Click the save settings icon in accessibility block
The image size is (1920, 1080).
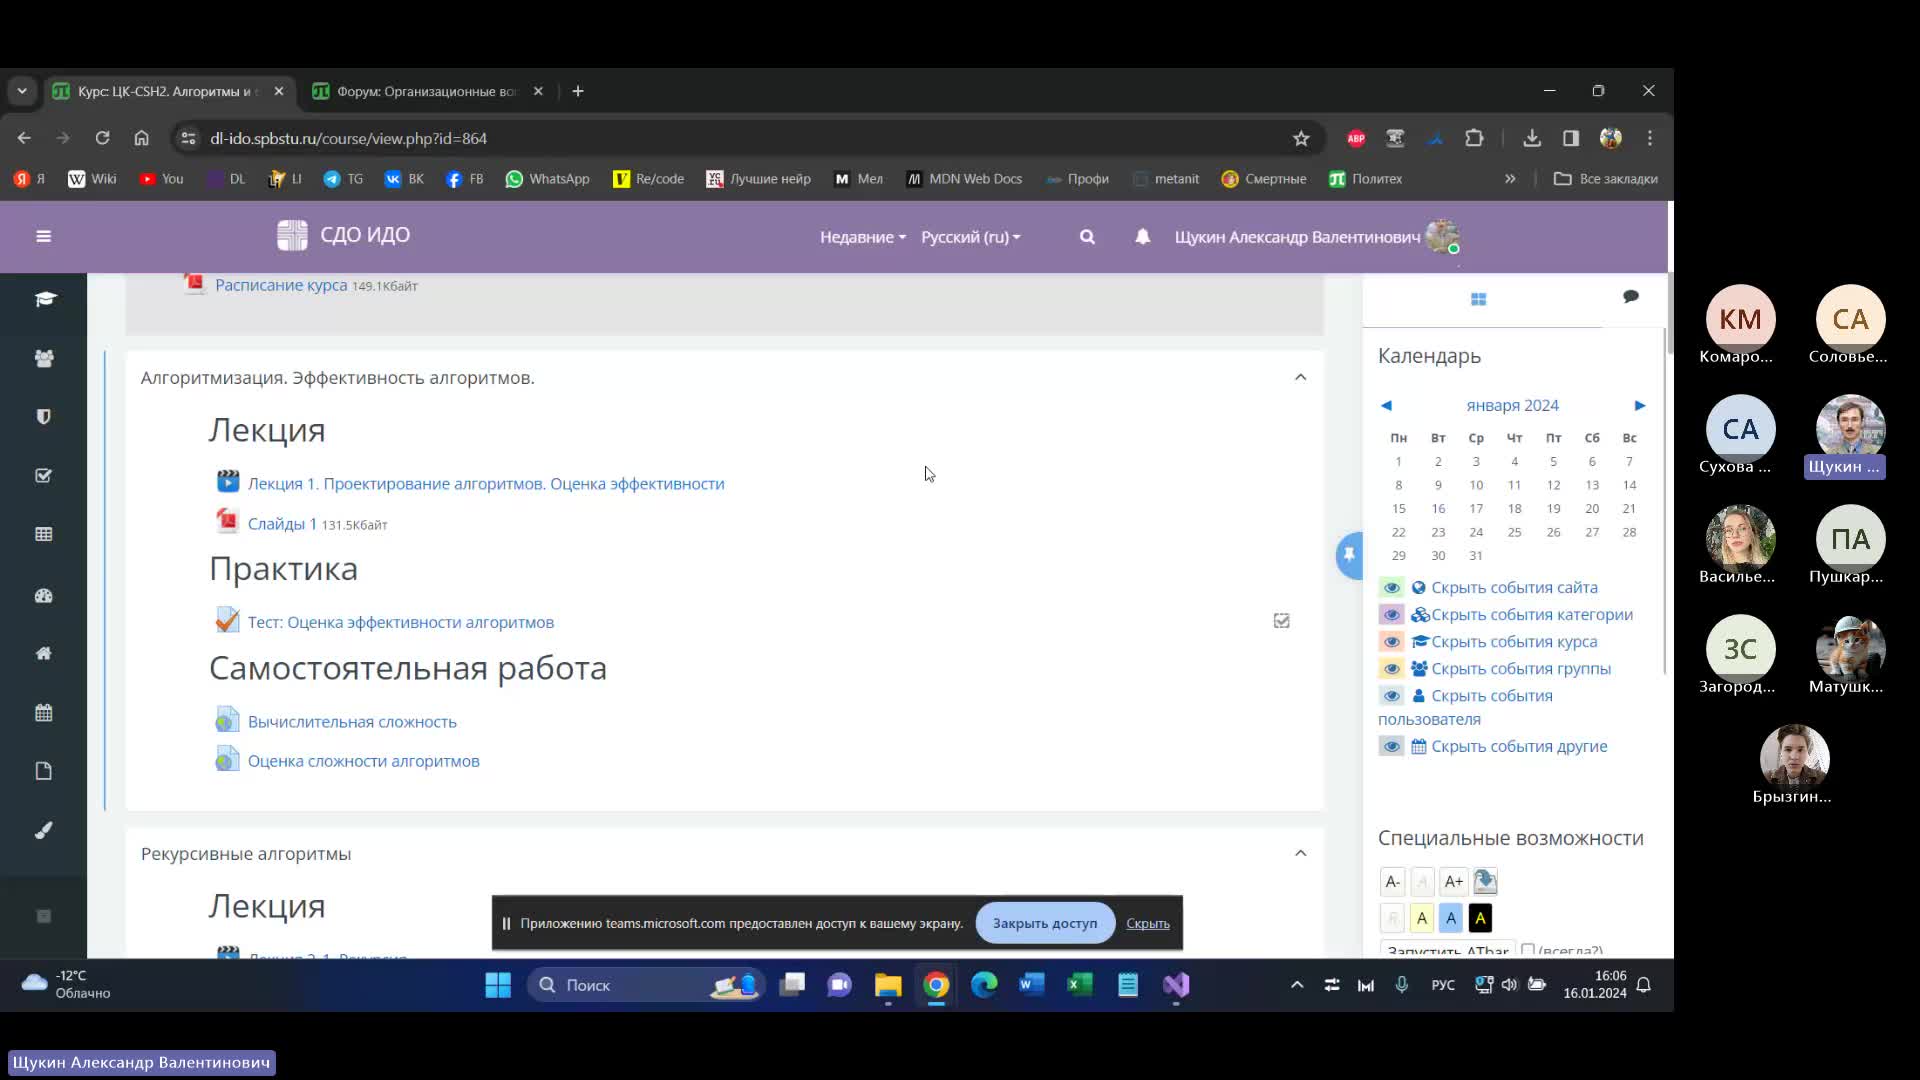coord(1485,881)
